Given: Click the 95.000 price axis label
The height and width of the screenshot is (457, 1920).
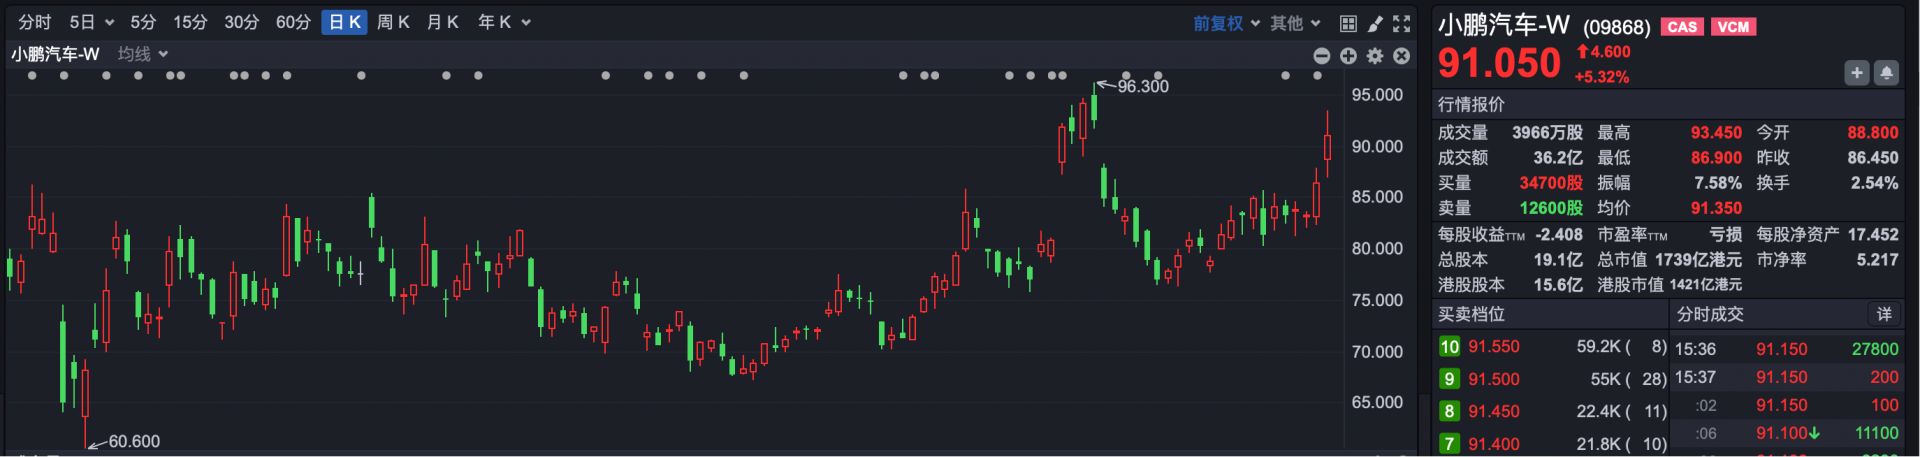Looking at the screenshot, I should click(x=1377, y=95).
